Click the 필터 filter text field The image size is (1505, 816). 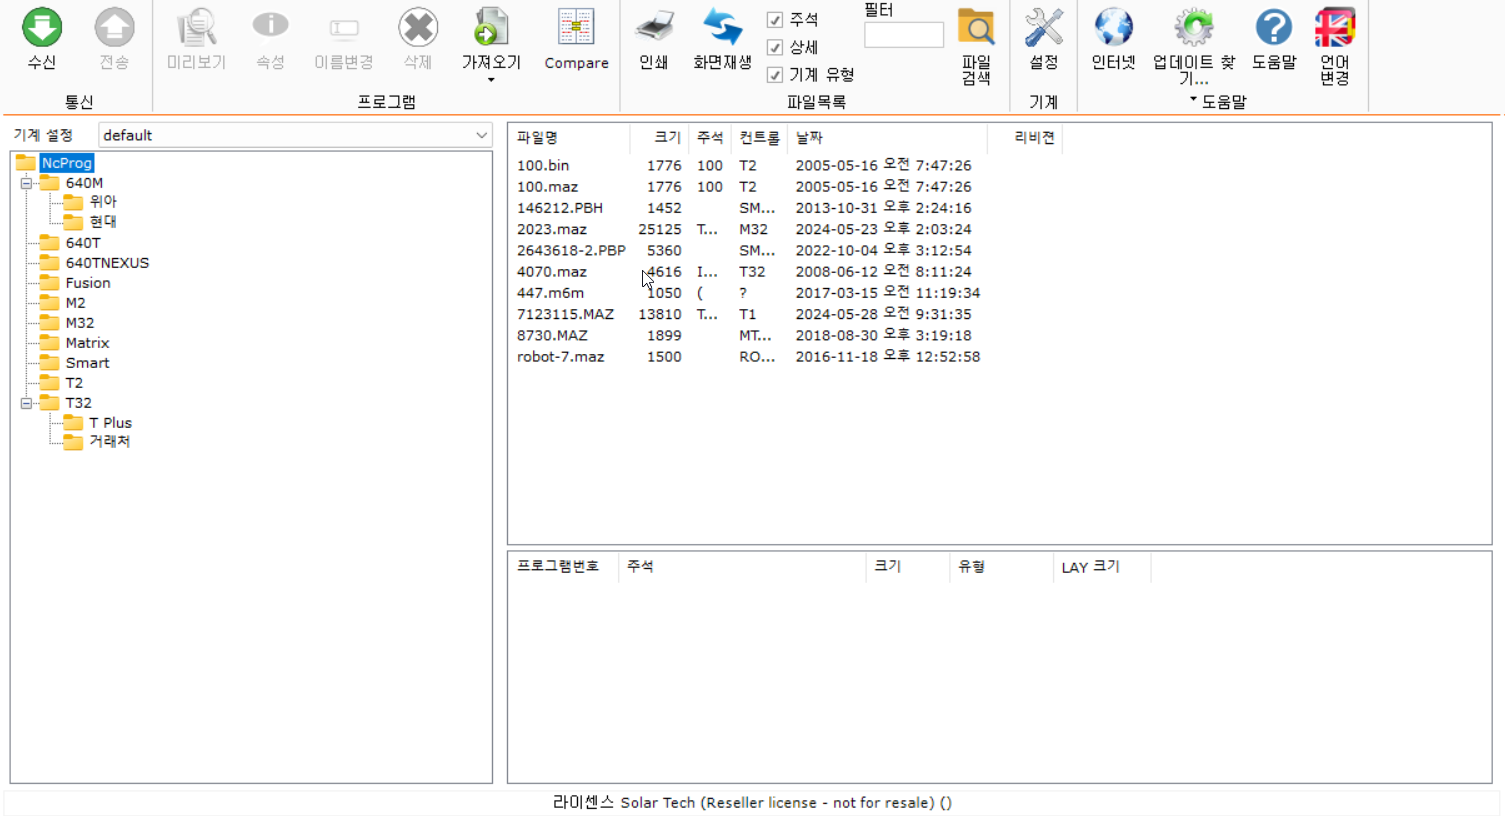(903, 35)
